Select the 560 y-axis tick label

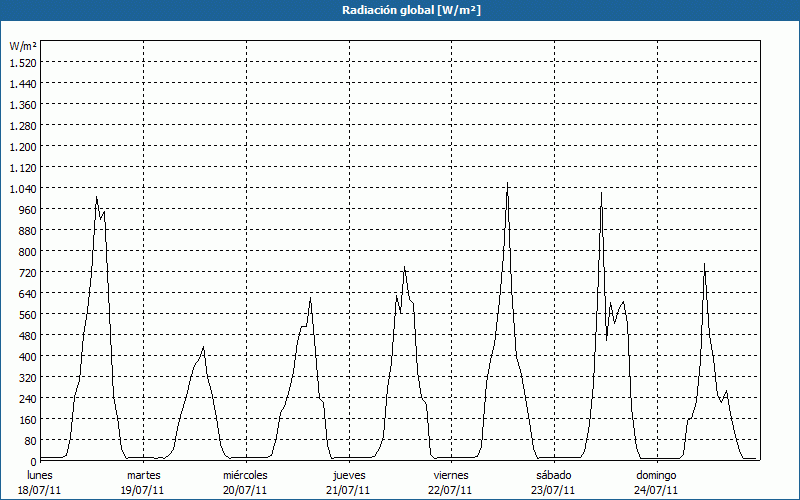[x=27, y=314]
